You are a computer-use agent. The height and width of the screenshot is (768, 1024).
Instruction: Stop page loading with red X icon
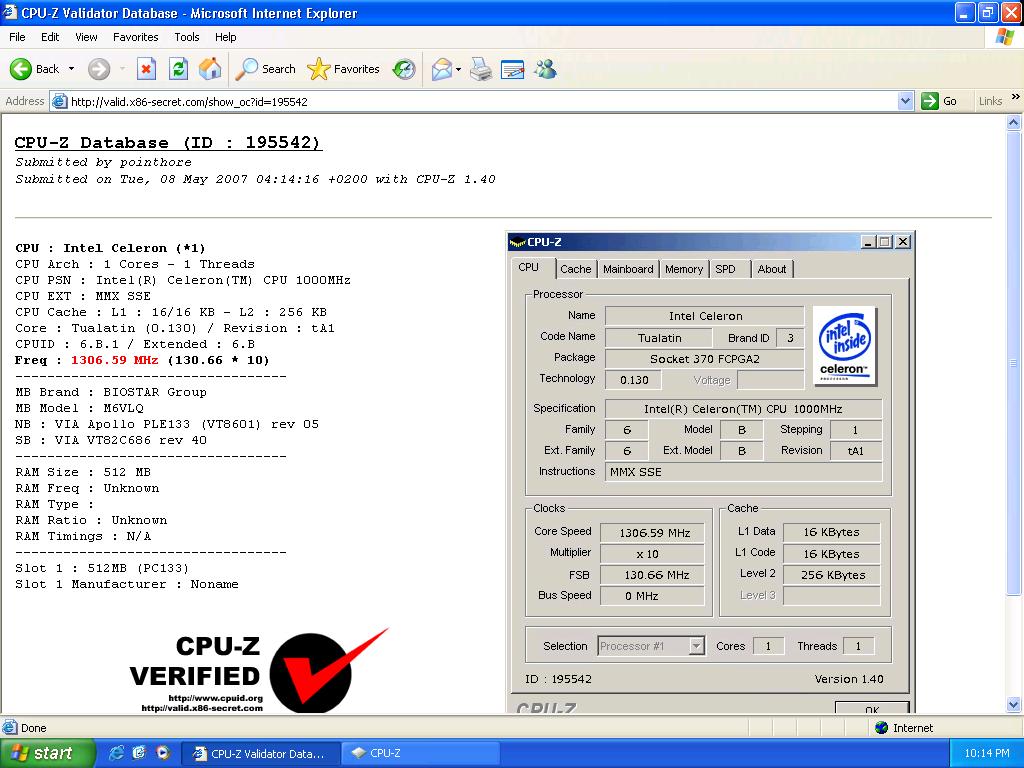[x=146, y=69]
